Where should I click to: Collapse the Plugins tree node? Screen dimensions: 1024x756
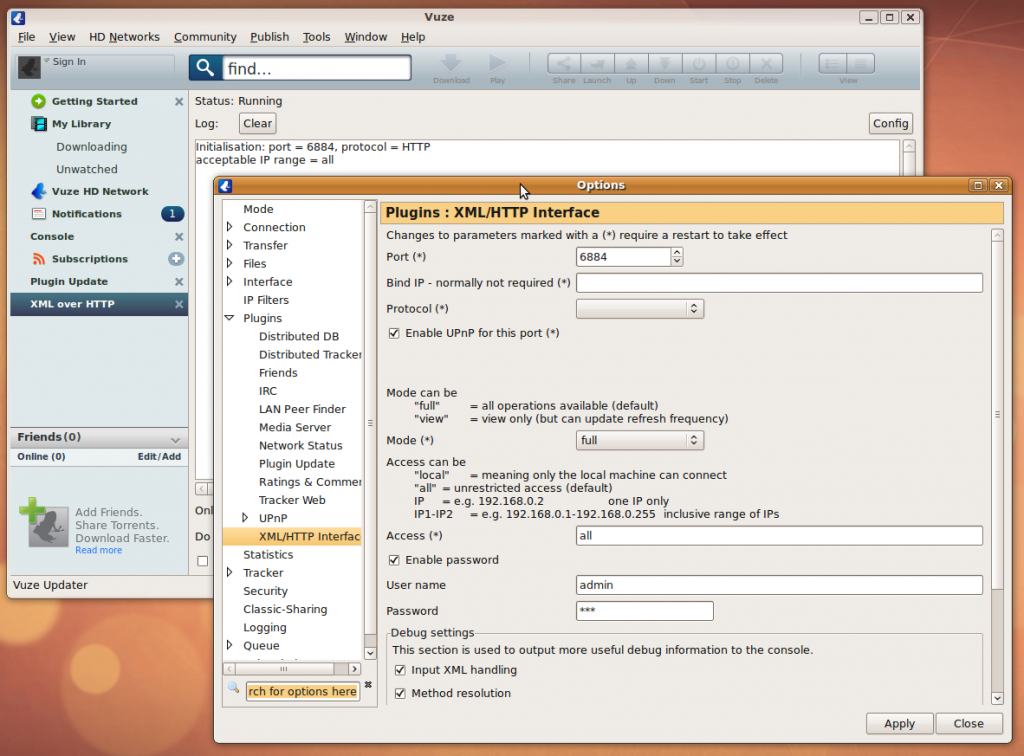229,318
